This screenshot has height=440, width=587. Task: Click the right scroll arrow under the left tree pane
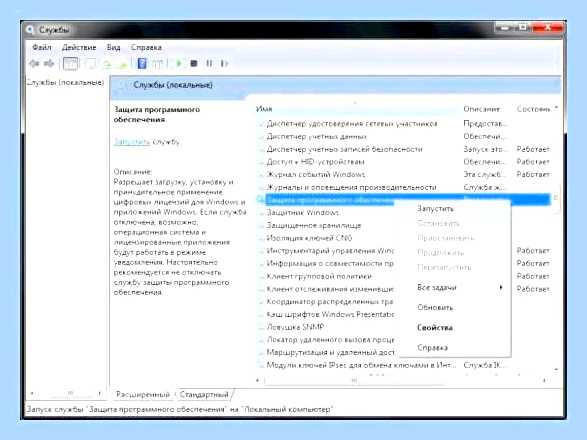pyautogui.click(x=100, y=393)
